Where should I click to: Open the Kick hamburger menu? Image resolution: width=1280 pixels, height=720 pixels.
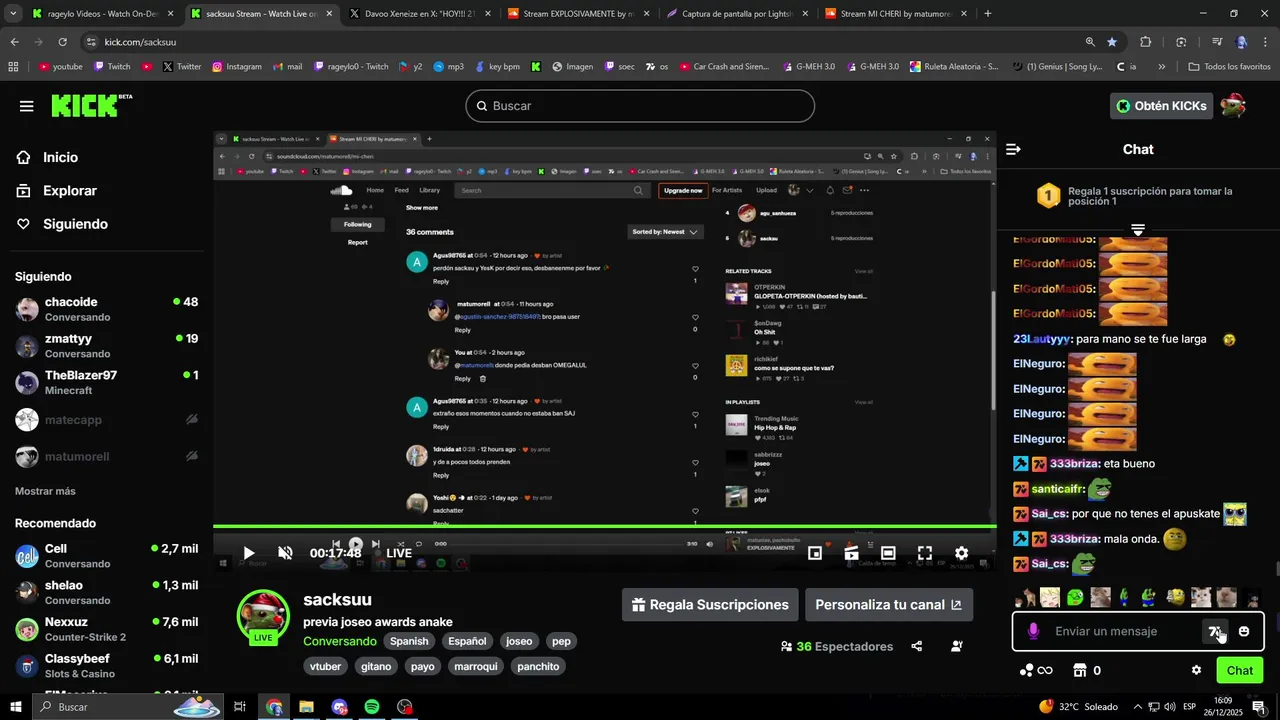point(27,106)
